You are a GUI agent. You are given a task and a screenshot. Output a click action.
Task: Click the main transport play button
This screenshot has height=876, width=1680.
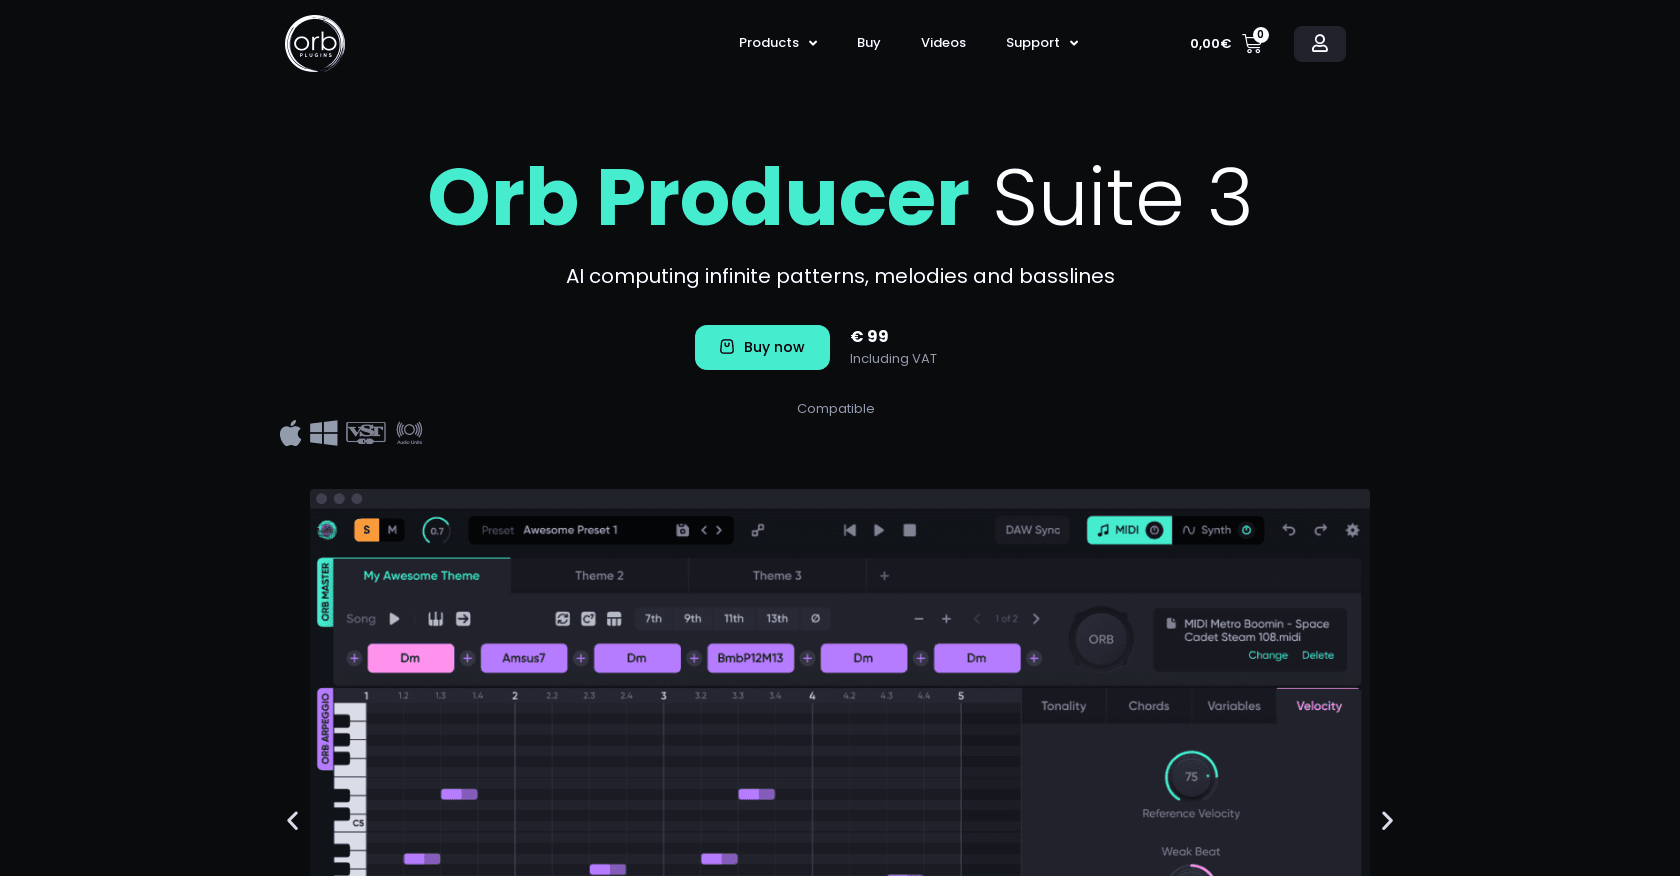(x=879, y=530)
